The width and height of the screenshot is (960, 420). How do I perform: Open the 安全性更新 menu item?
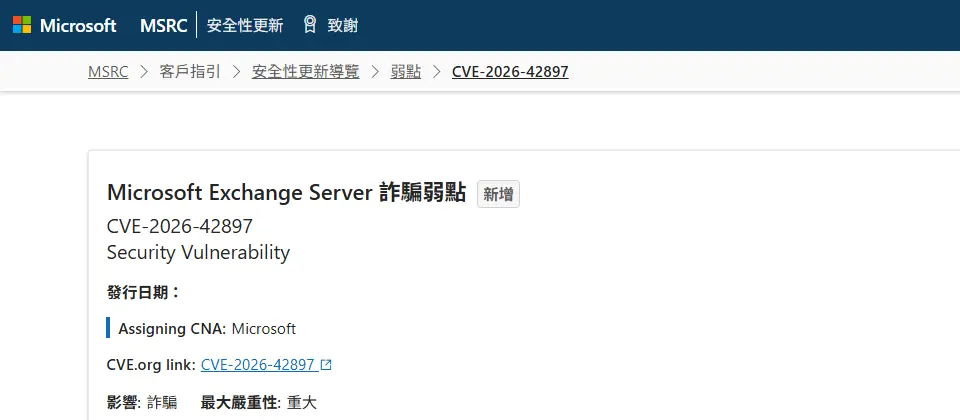[x=245, y=25]
